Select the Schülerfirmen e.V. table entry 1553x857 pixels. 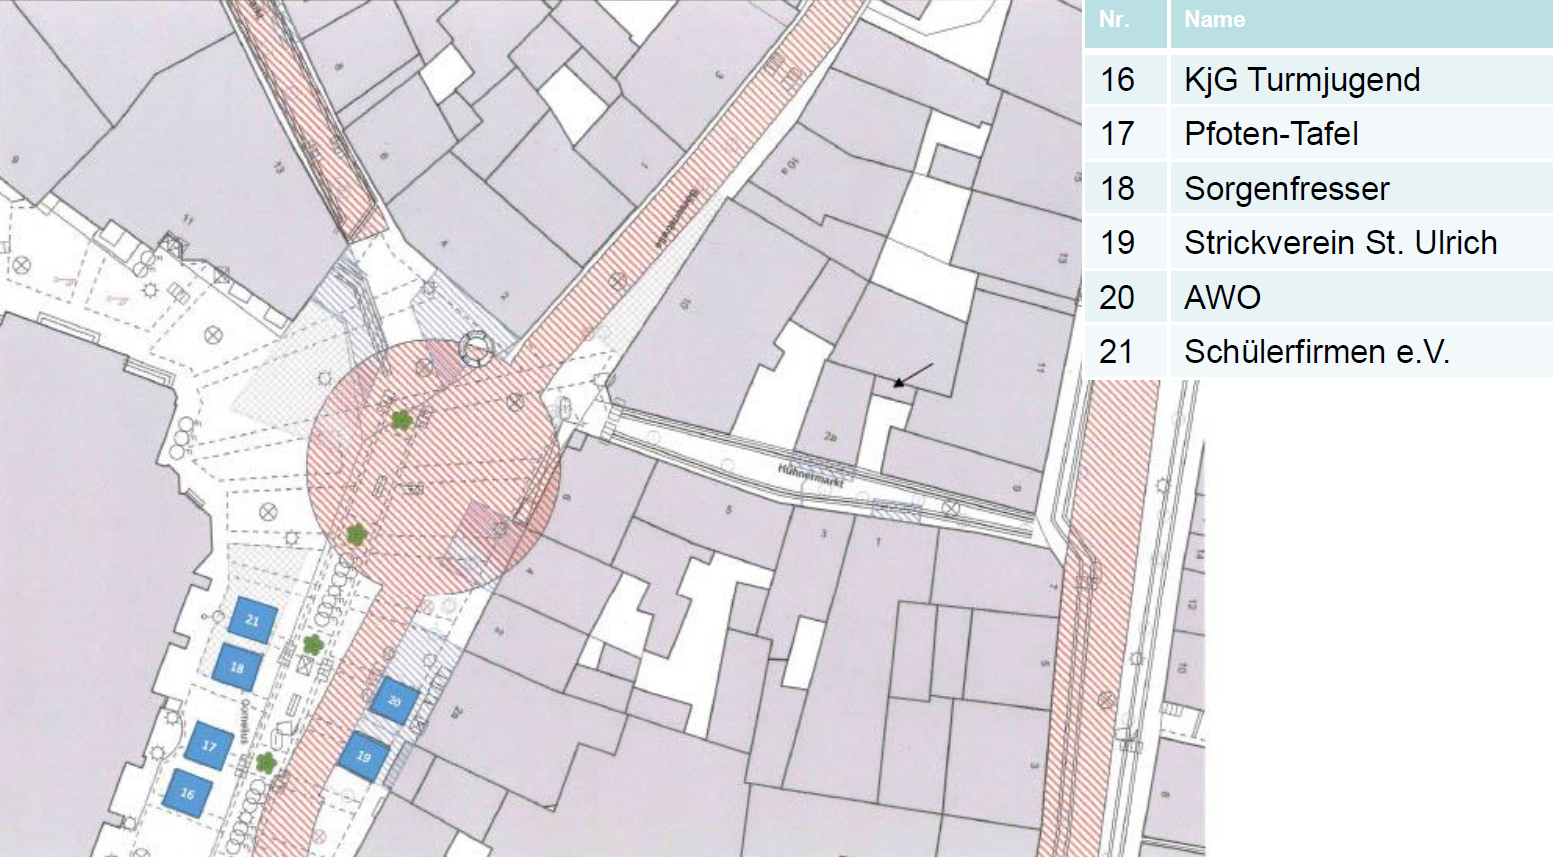[1316, 352]
